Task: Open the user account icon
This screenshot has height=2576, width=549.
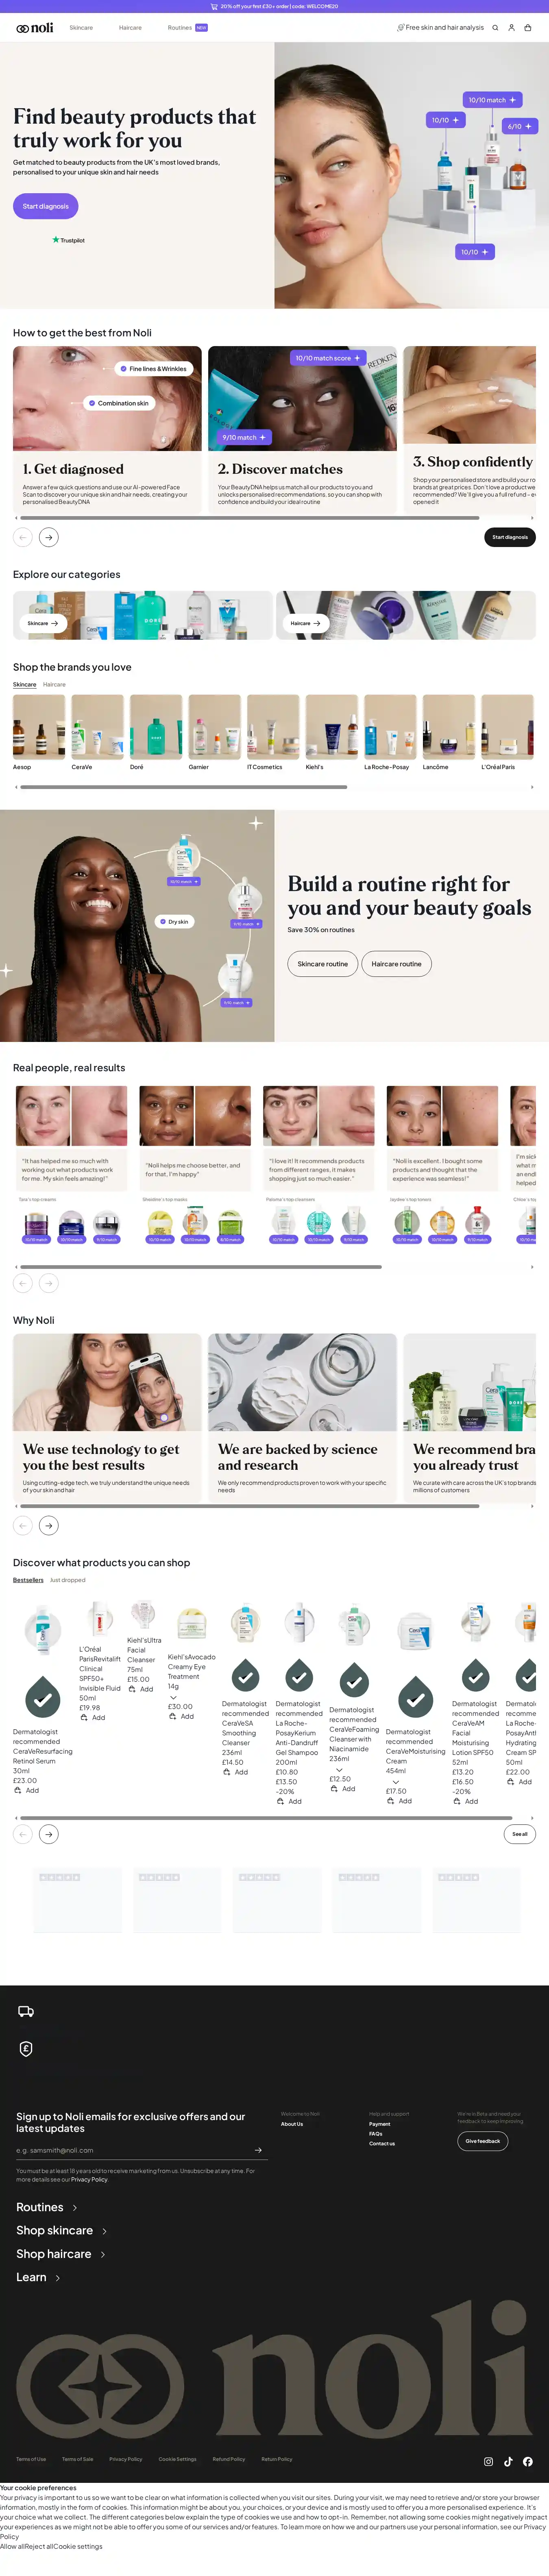Action: 511,28
